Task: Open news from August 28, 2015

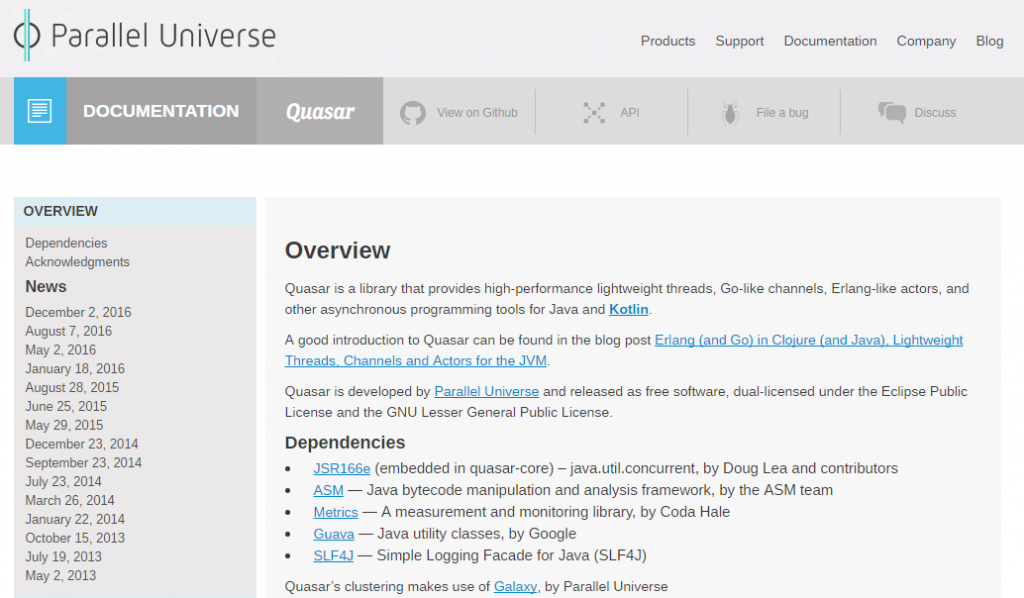Action: tap(72, 388)
